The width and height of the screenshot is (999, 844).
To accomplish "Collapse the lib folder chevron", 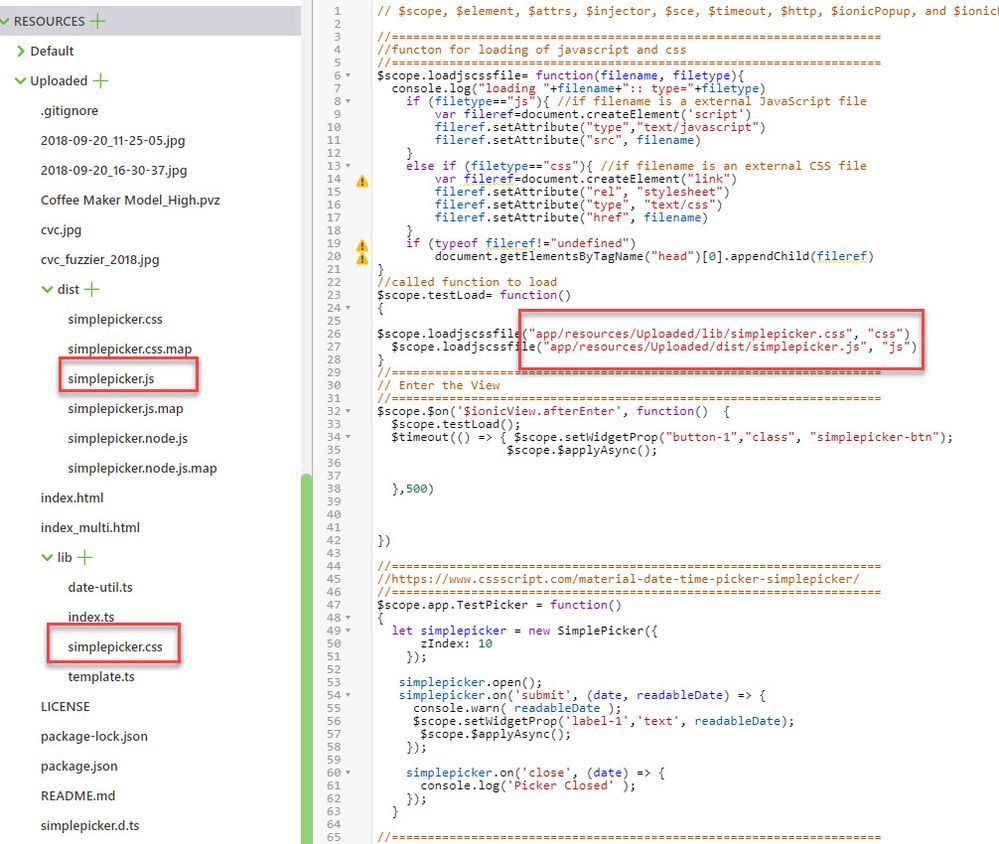I will tap(48, 558).
